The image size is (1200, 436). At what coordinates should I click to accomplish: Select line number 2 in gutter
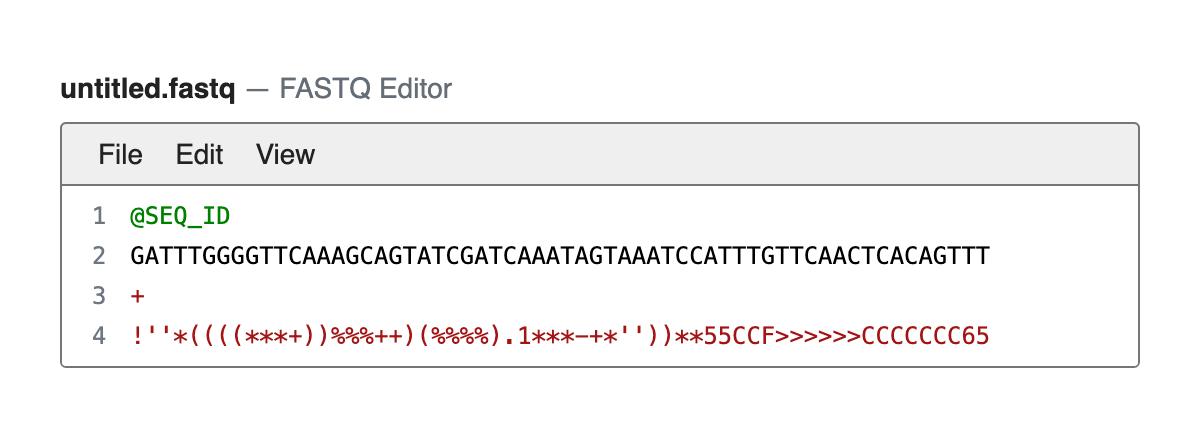[98, 256]
